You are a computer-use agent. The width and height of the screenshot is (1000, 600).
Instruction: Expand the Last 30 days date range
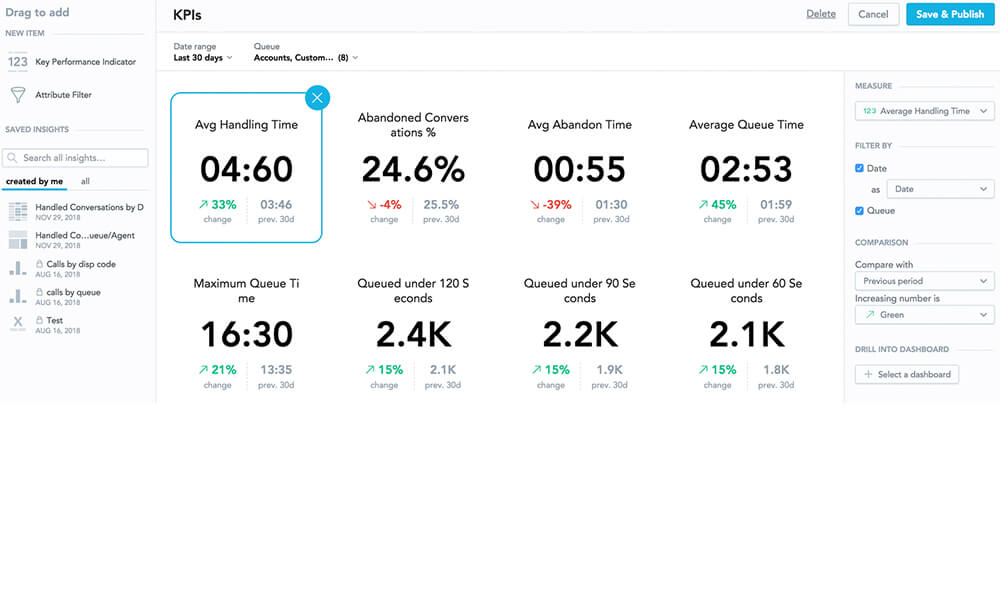[203, 58]
